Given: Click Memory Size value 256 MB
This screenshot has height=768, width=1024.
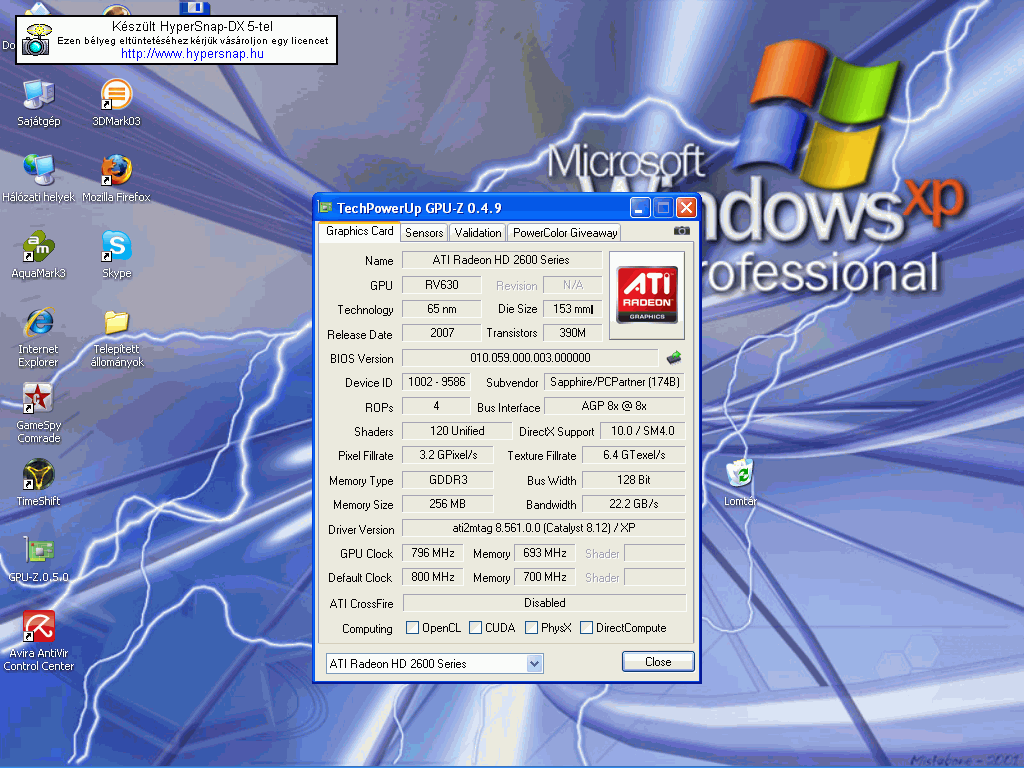Looking at the screenshot, I should [448, 504].
